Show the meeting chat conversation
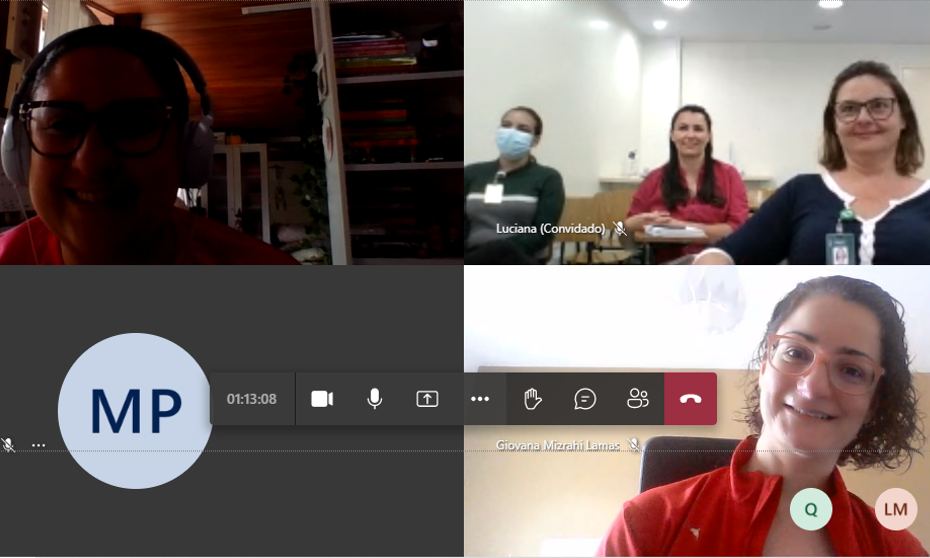Screen dimensions: 930x558 click(585, 399)
